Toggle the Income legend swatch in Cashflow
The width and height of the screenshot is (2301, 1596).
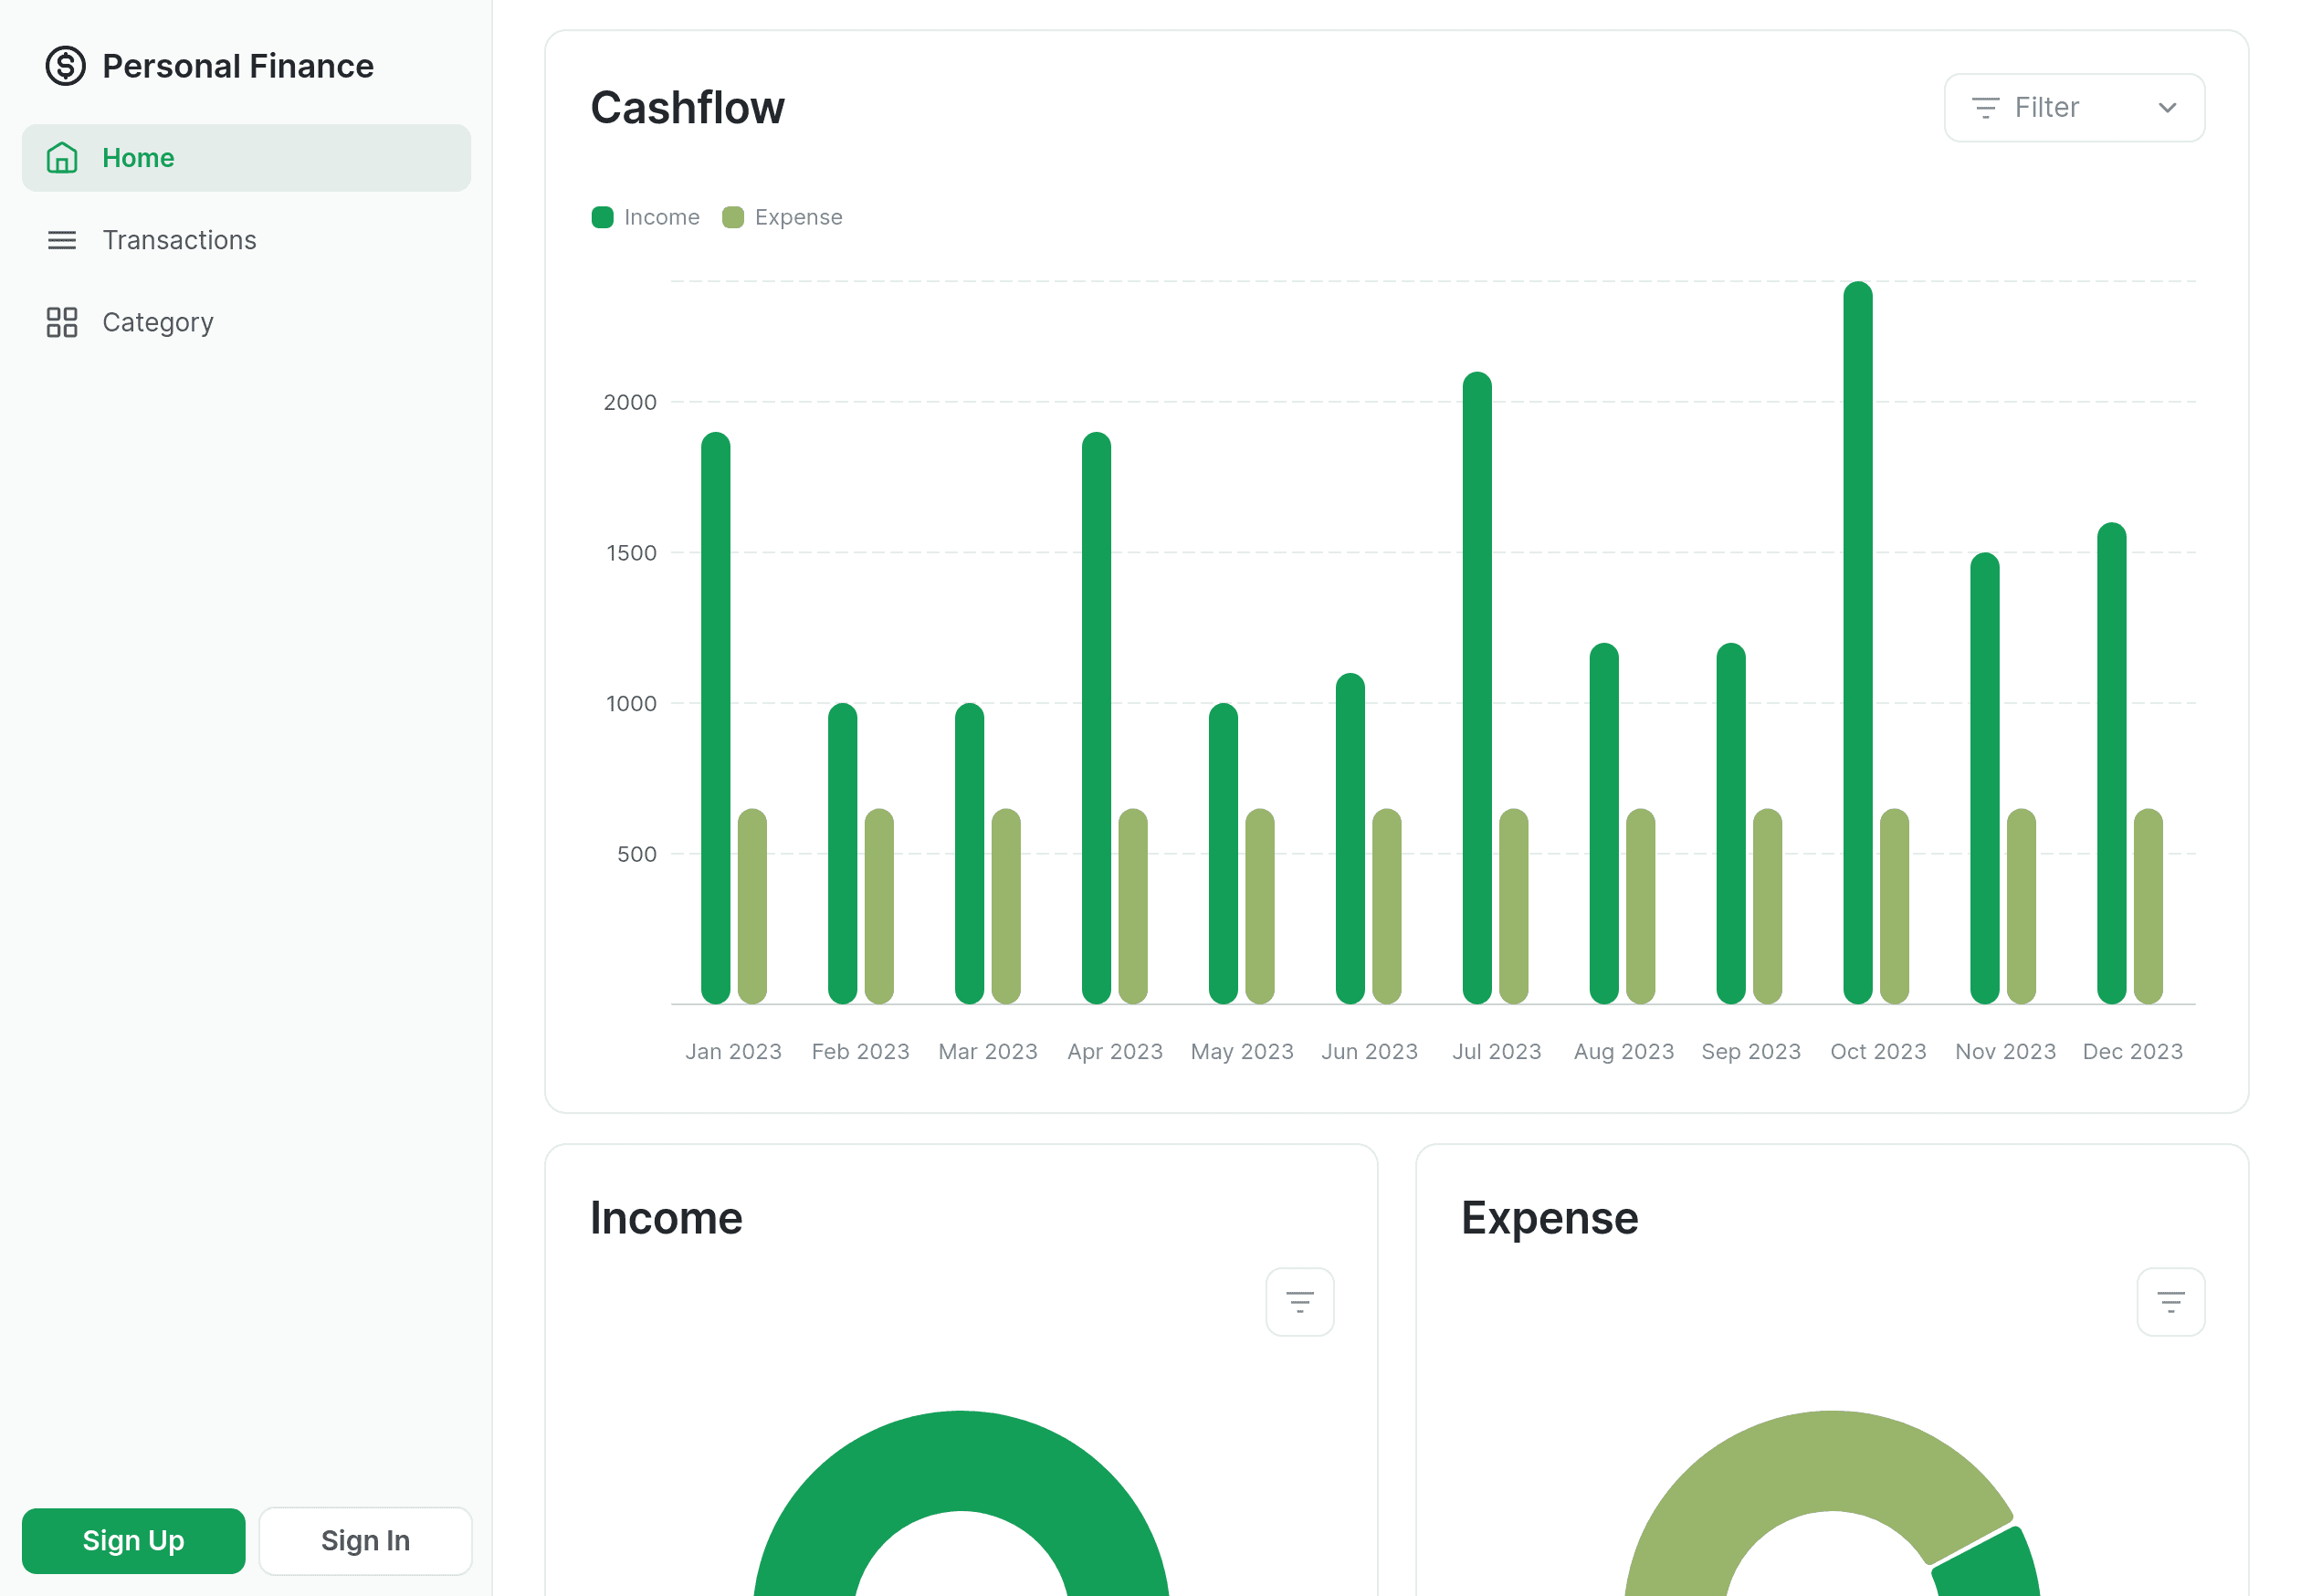point(602,217)
